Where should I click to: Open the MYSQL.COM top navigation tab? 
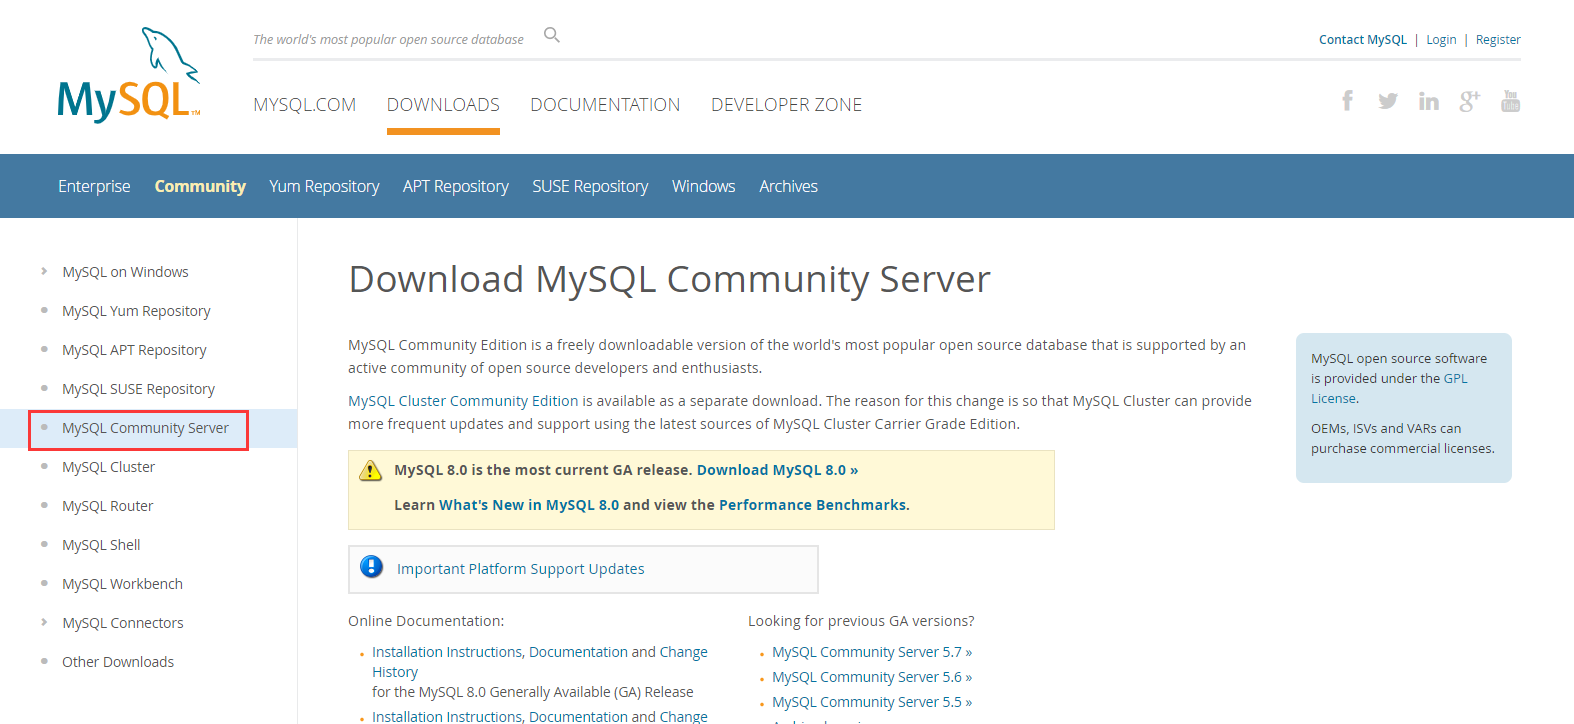(304, 105)
